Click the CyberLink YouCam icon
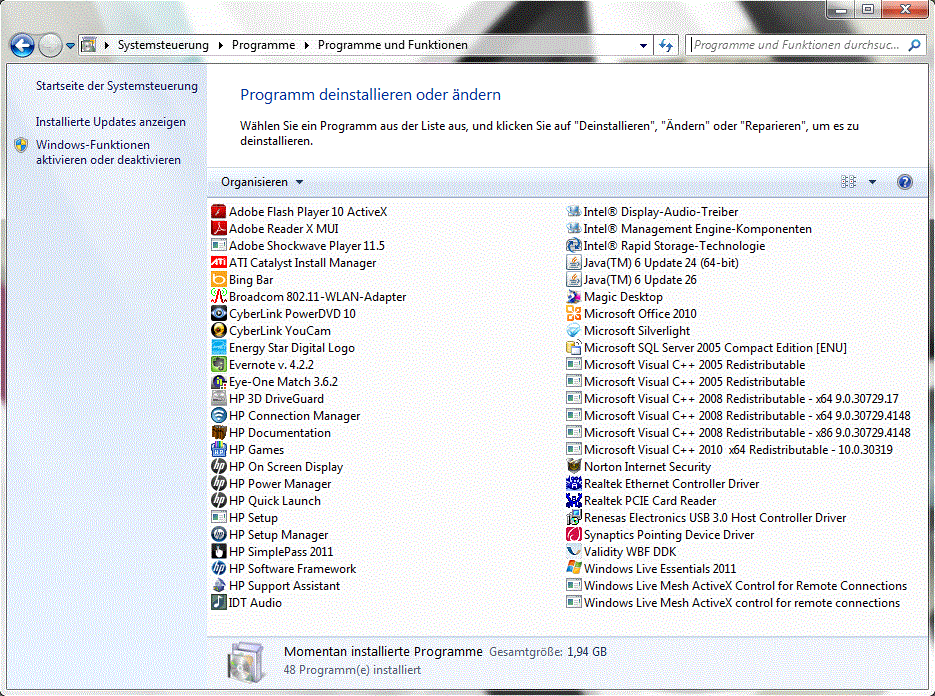The height and width of the screenshot is (696, 935). (x=219, y=330)
